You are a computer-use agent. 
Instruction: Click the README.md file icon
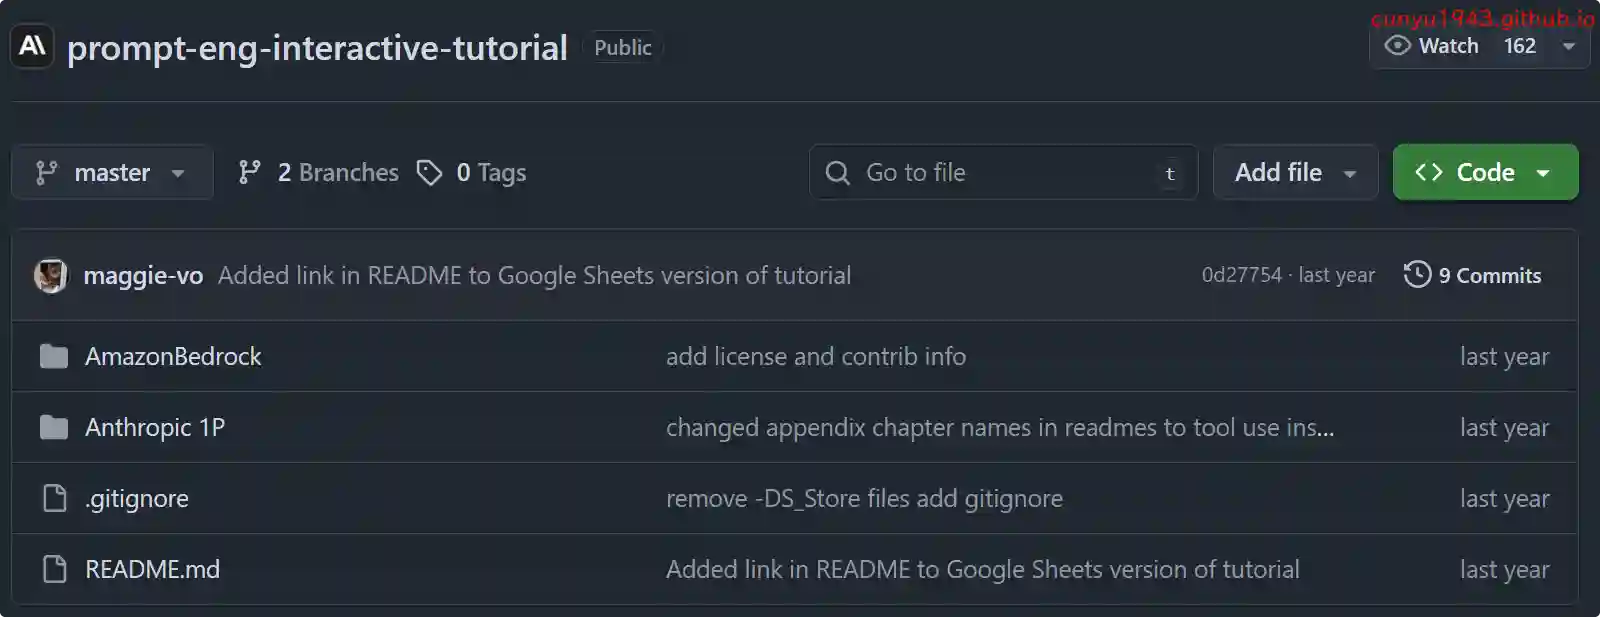pyautogui.click(x=54, y=569)
